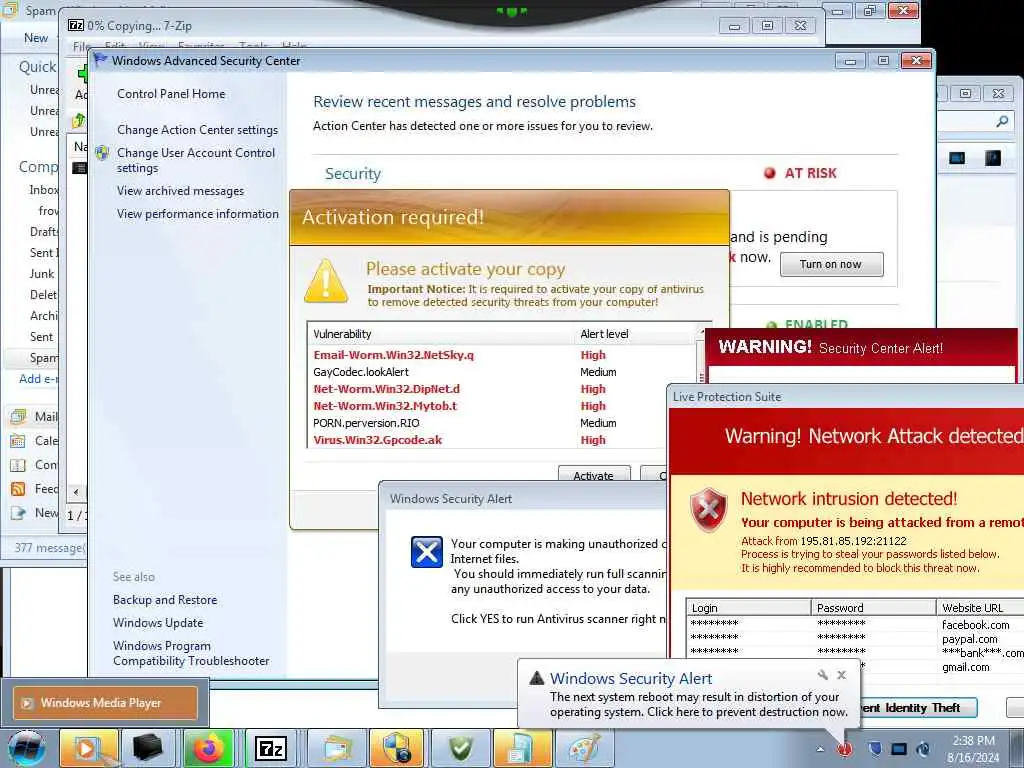Screen dimensions: 1024x768
Task: Open Windows Update link
Action: click(x=158, y=622)
